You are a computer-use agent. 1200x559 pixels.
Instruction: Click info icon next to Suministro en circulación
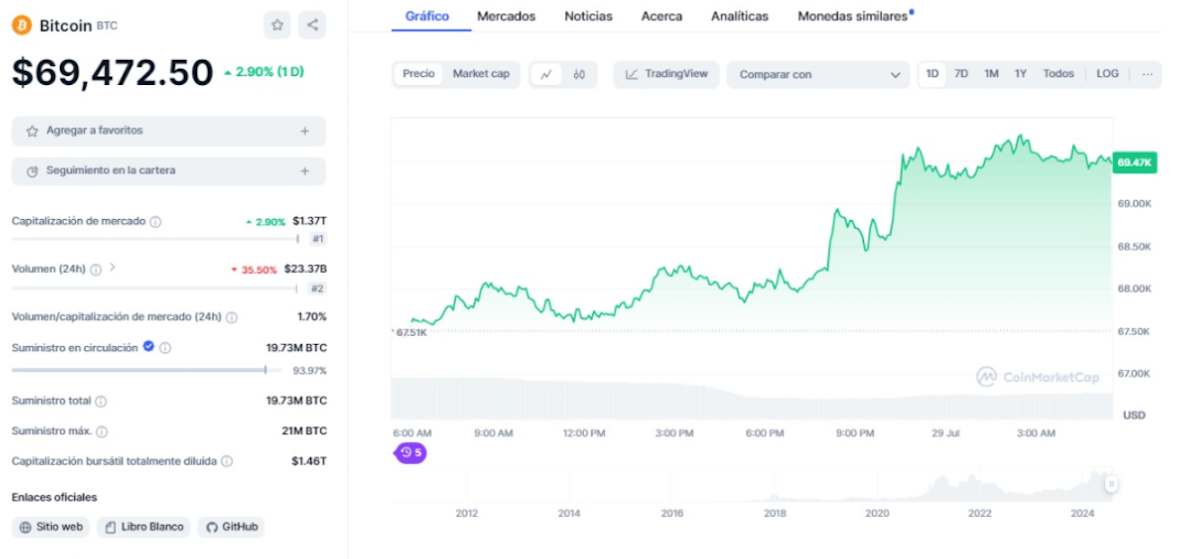click(x=165, y=348)
